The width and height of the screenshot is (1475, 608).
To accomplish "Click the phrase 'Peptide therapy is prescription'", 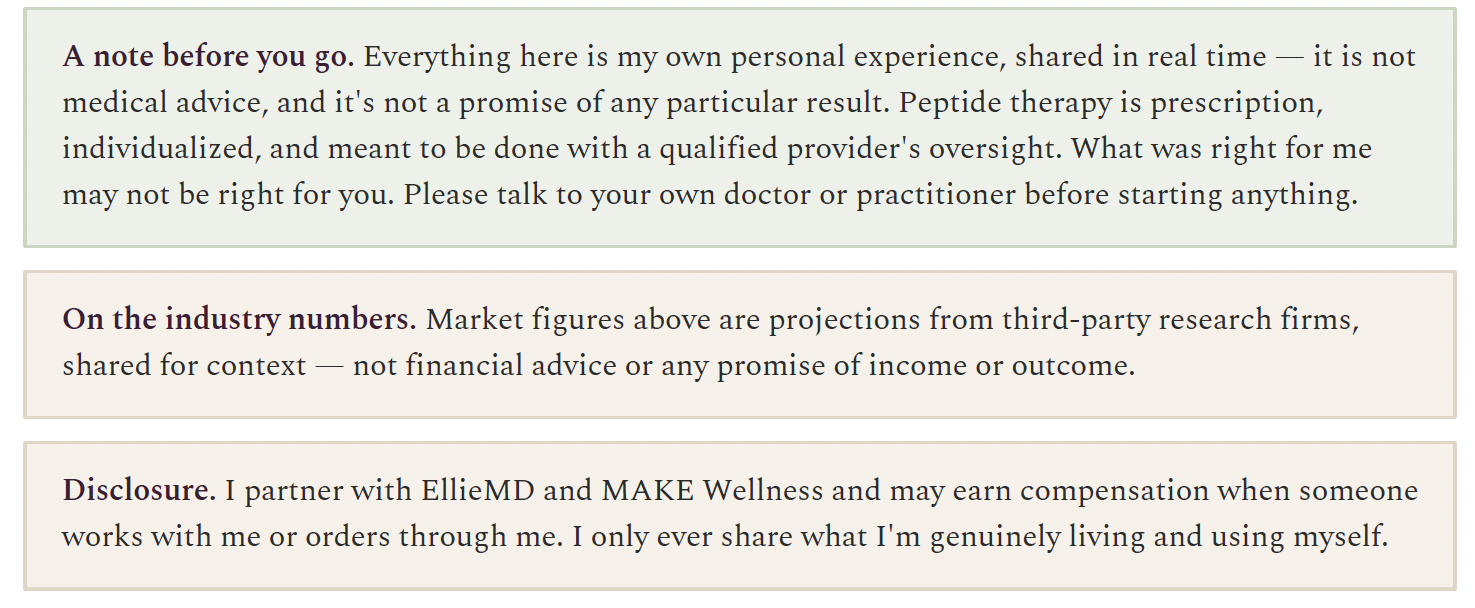I will (1096, 103).
